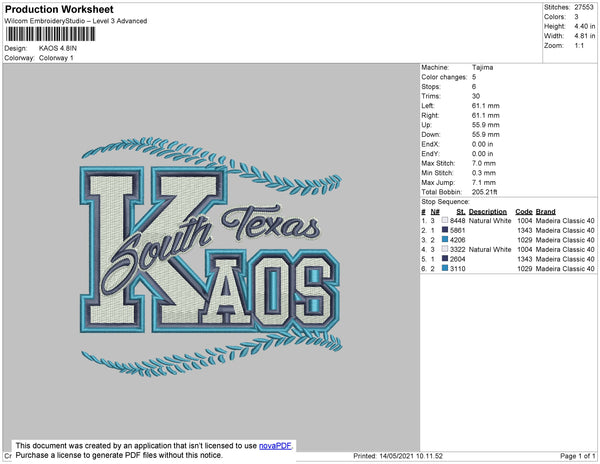Click the stitches value '27553'
This screenshot has height=464, width=600.
tap(584, 7)
